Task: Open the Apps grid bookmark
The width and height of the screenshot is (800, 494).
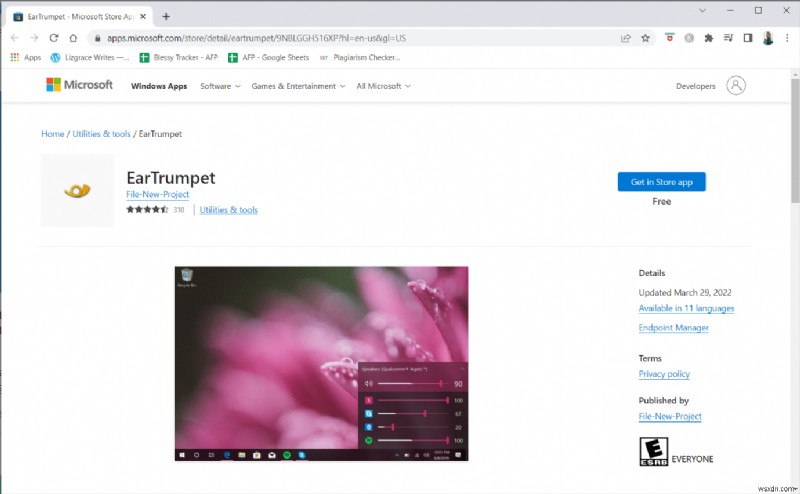Action: pyautogui.click(x=26, y=57)
